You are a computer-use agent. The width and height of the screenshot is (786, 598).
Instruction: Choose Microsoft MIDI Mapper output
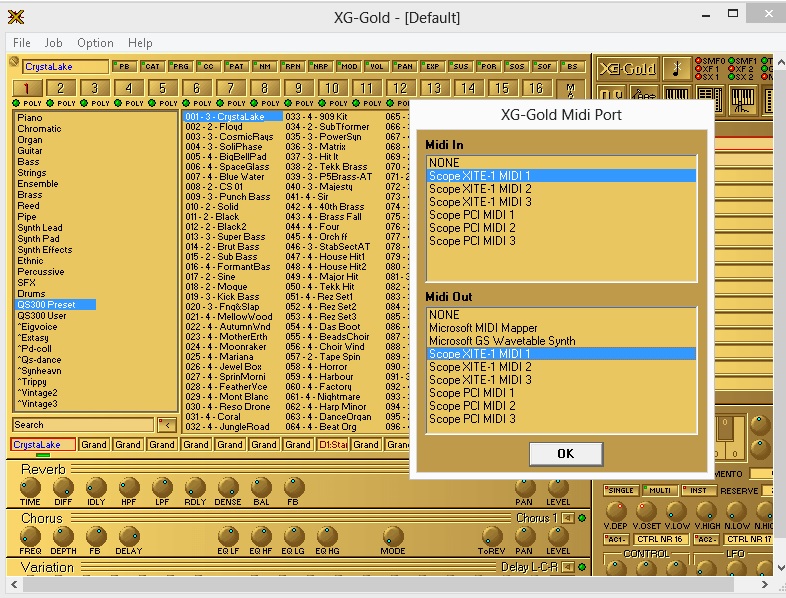point(561,328)
